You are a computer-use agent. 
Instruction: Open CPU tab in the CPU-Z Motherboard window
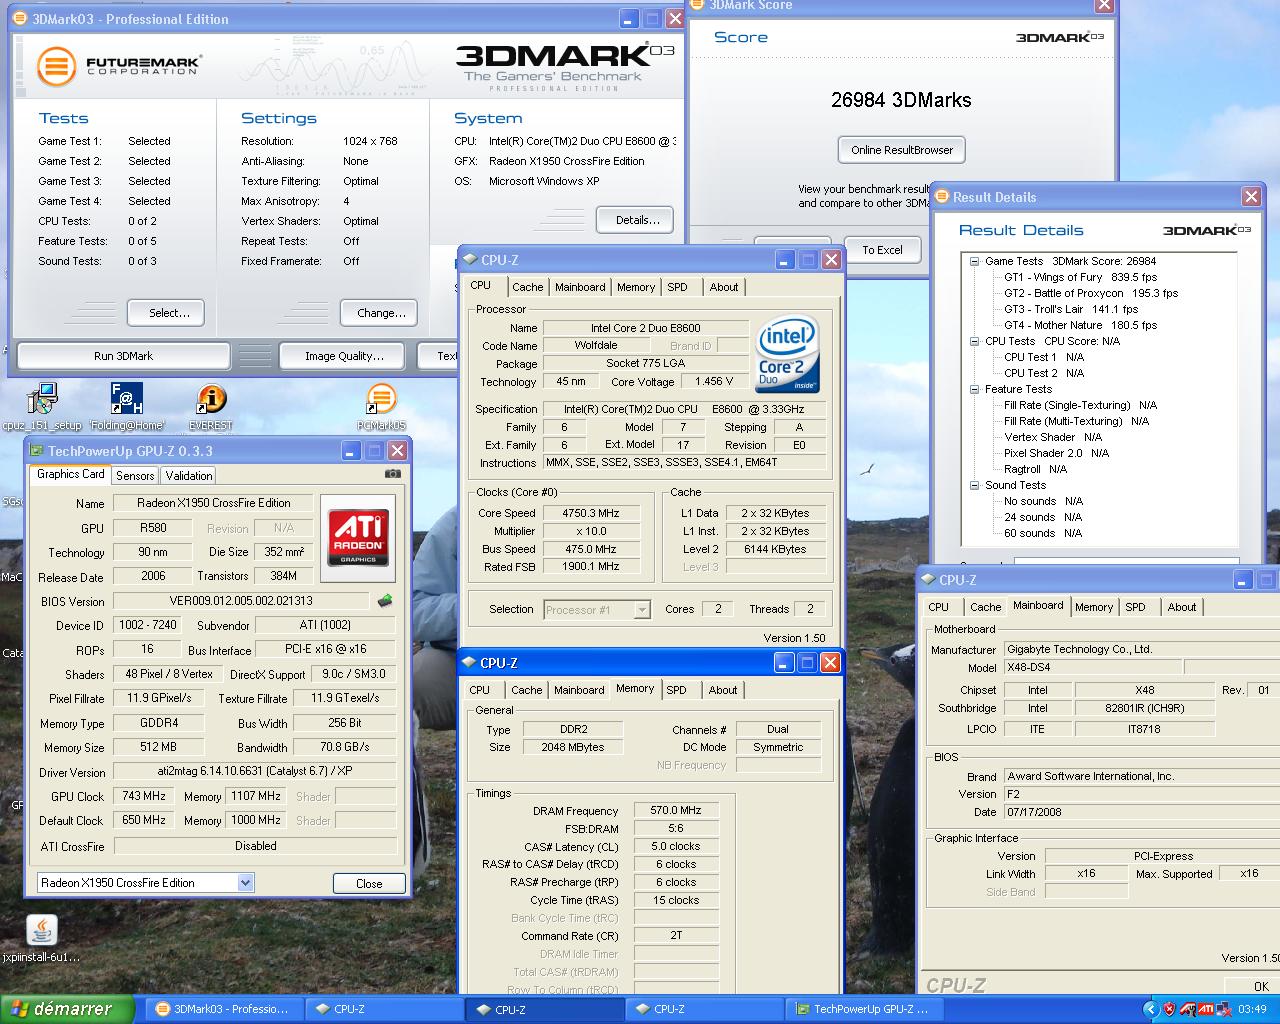pyautogui.click(x=938, y=607)
